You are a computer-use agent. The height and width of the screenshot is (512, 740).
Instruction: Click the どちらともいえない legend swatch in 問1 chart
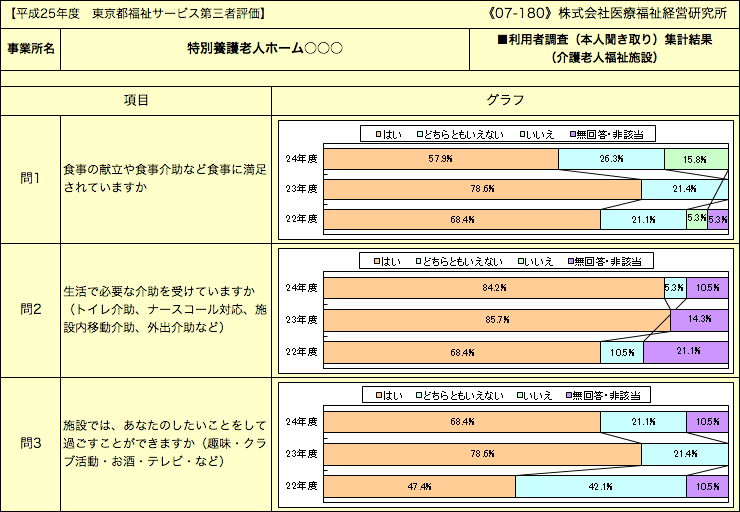click(x=420, y=134)
